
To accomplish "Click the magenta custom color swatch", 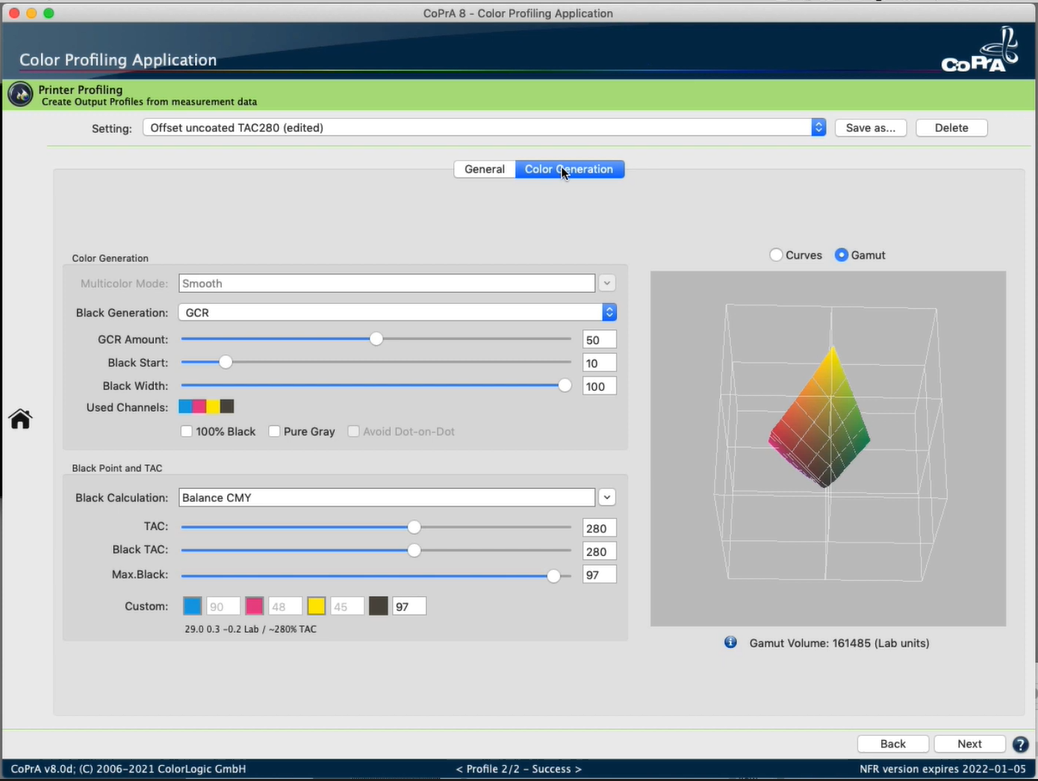I will (255, 606).
